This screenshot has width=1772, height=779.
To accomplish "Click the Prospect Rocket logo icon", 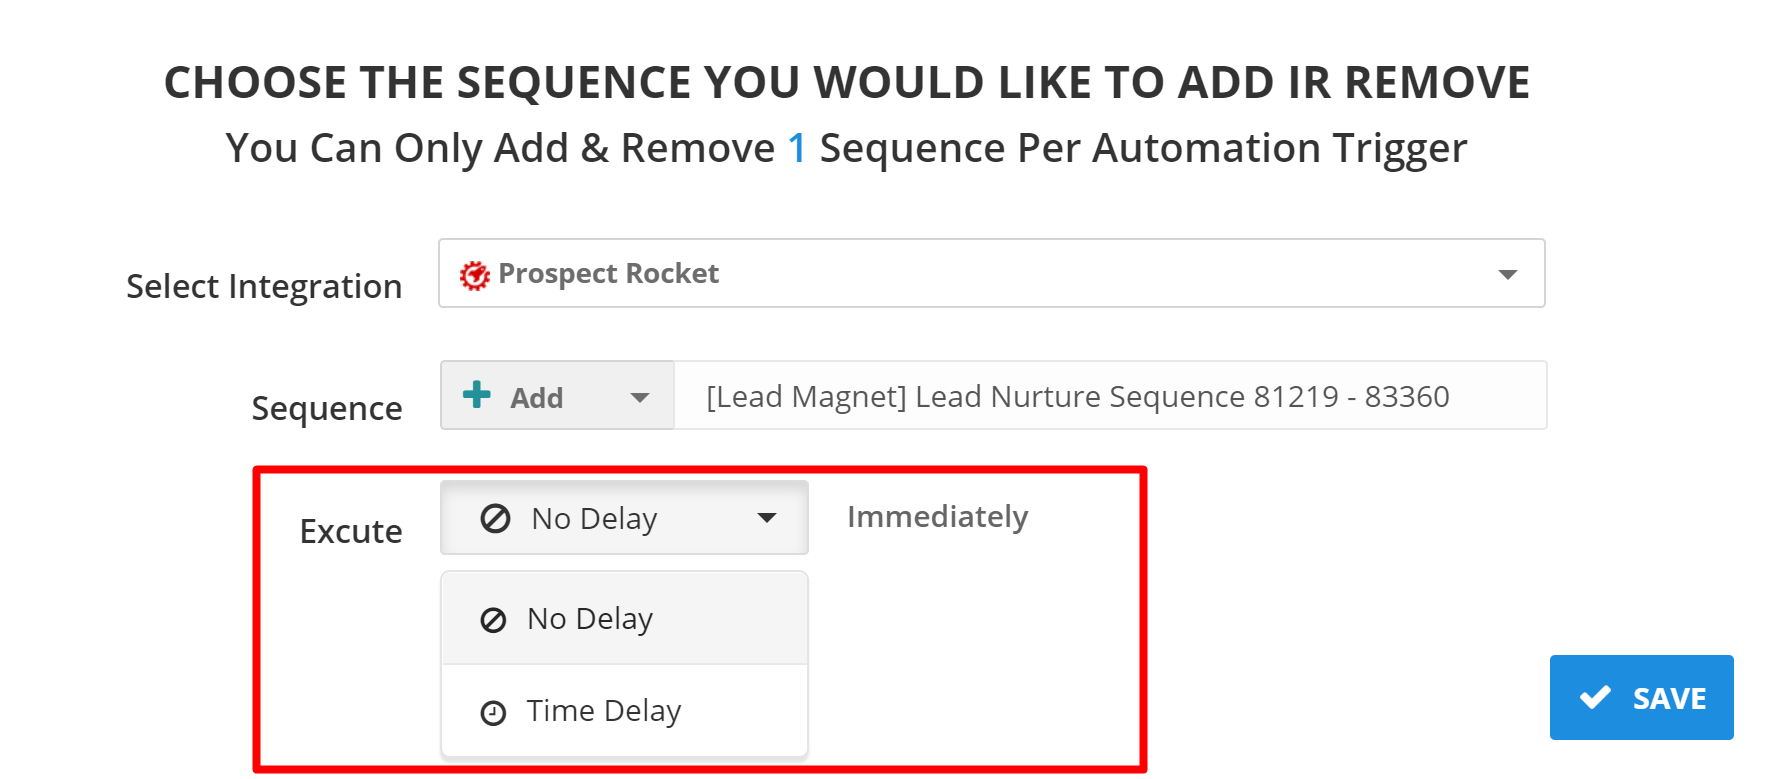I will [x=474, y=275].
